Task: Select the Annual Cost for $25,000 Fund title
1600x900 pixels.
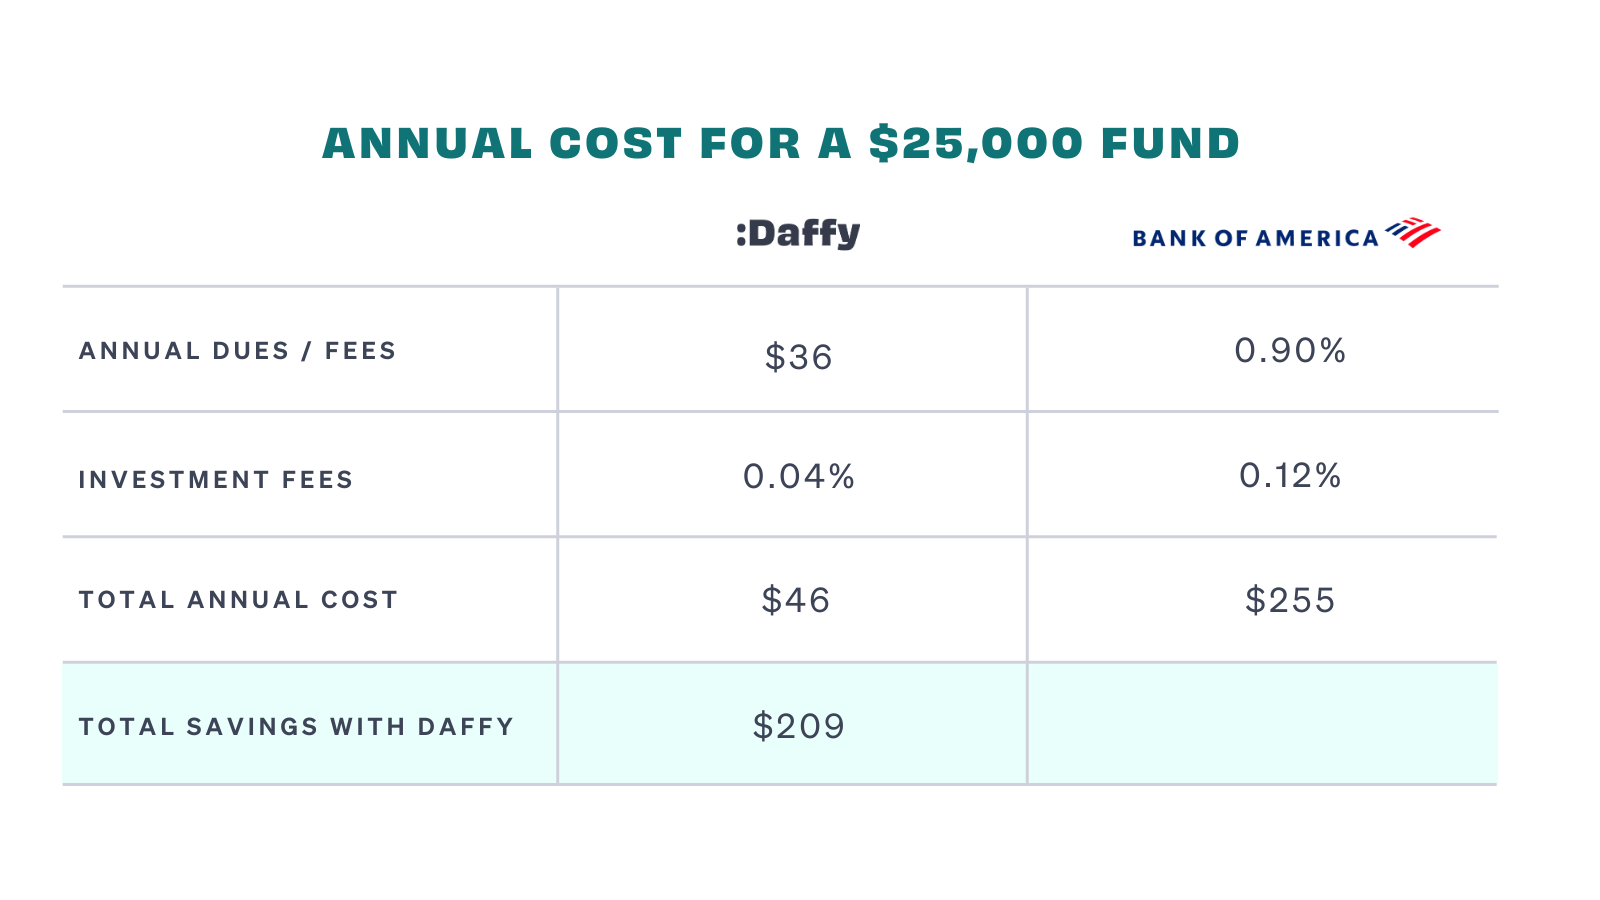Action: coord(781,144)
